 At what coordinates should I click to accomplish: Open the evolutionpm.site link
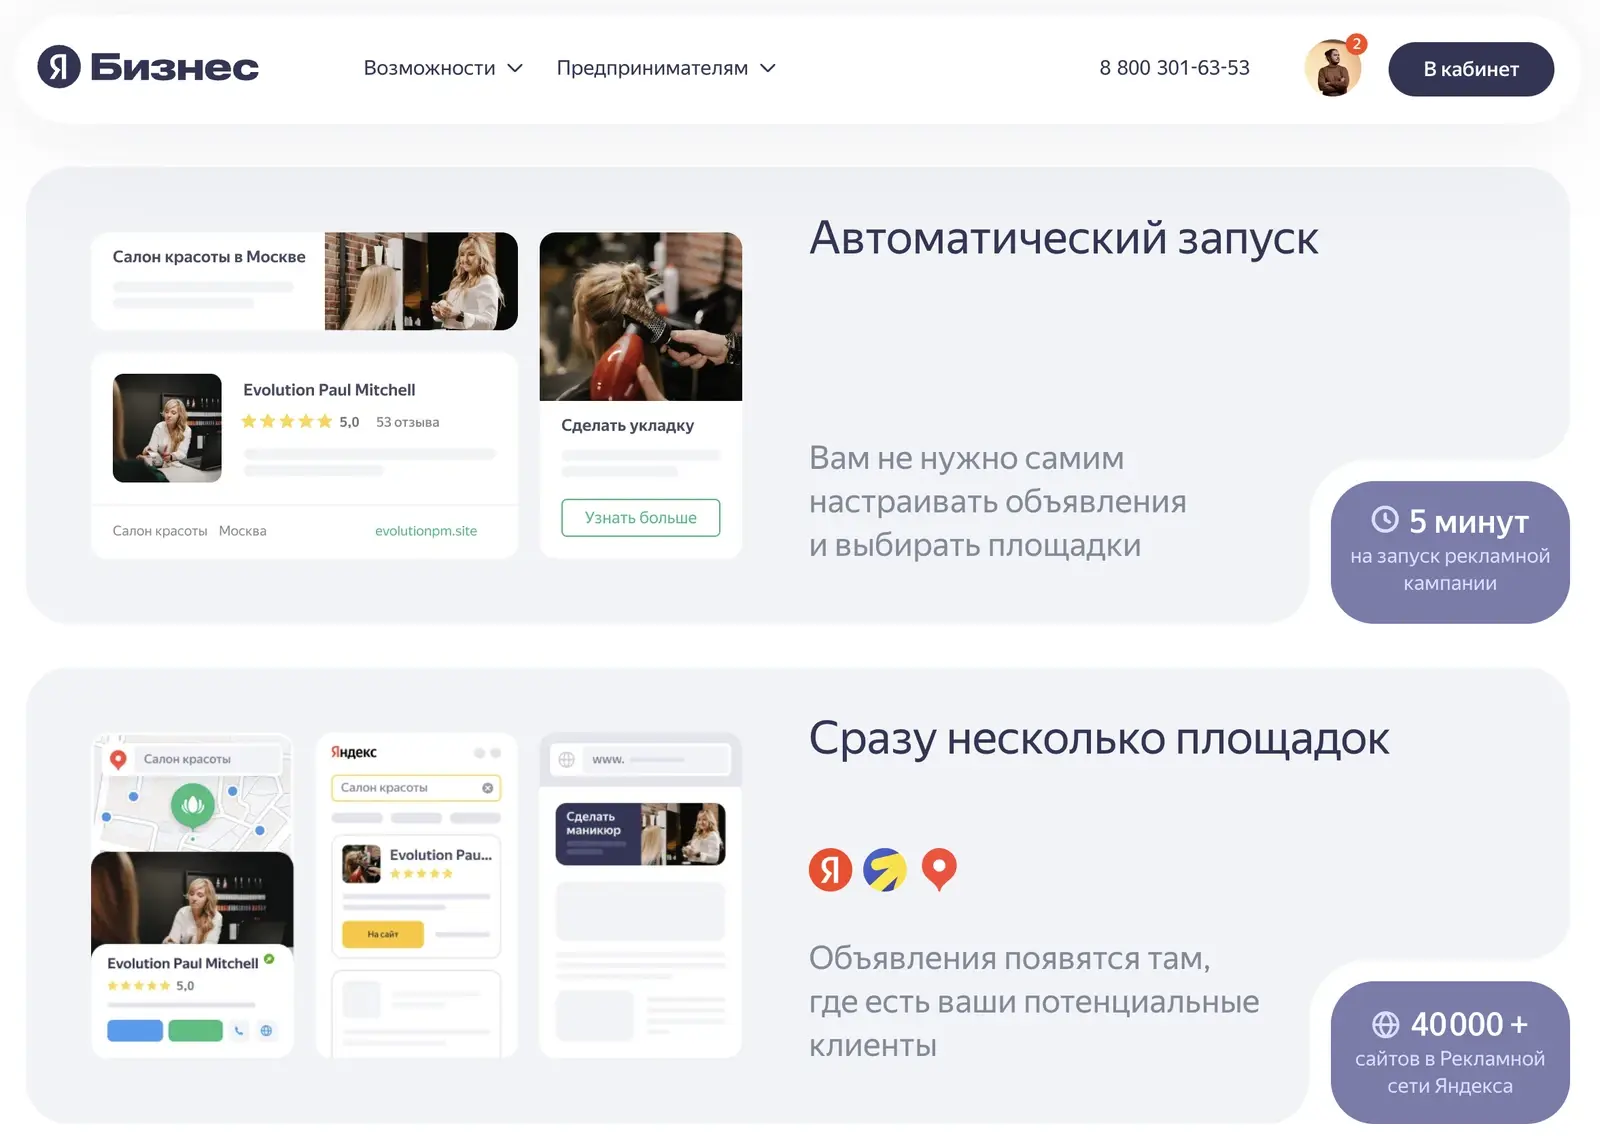(x=426, y=531)
